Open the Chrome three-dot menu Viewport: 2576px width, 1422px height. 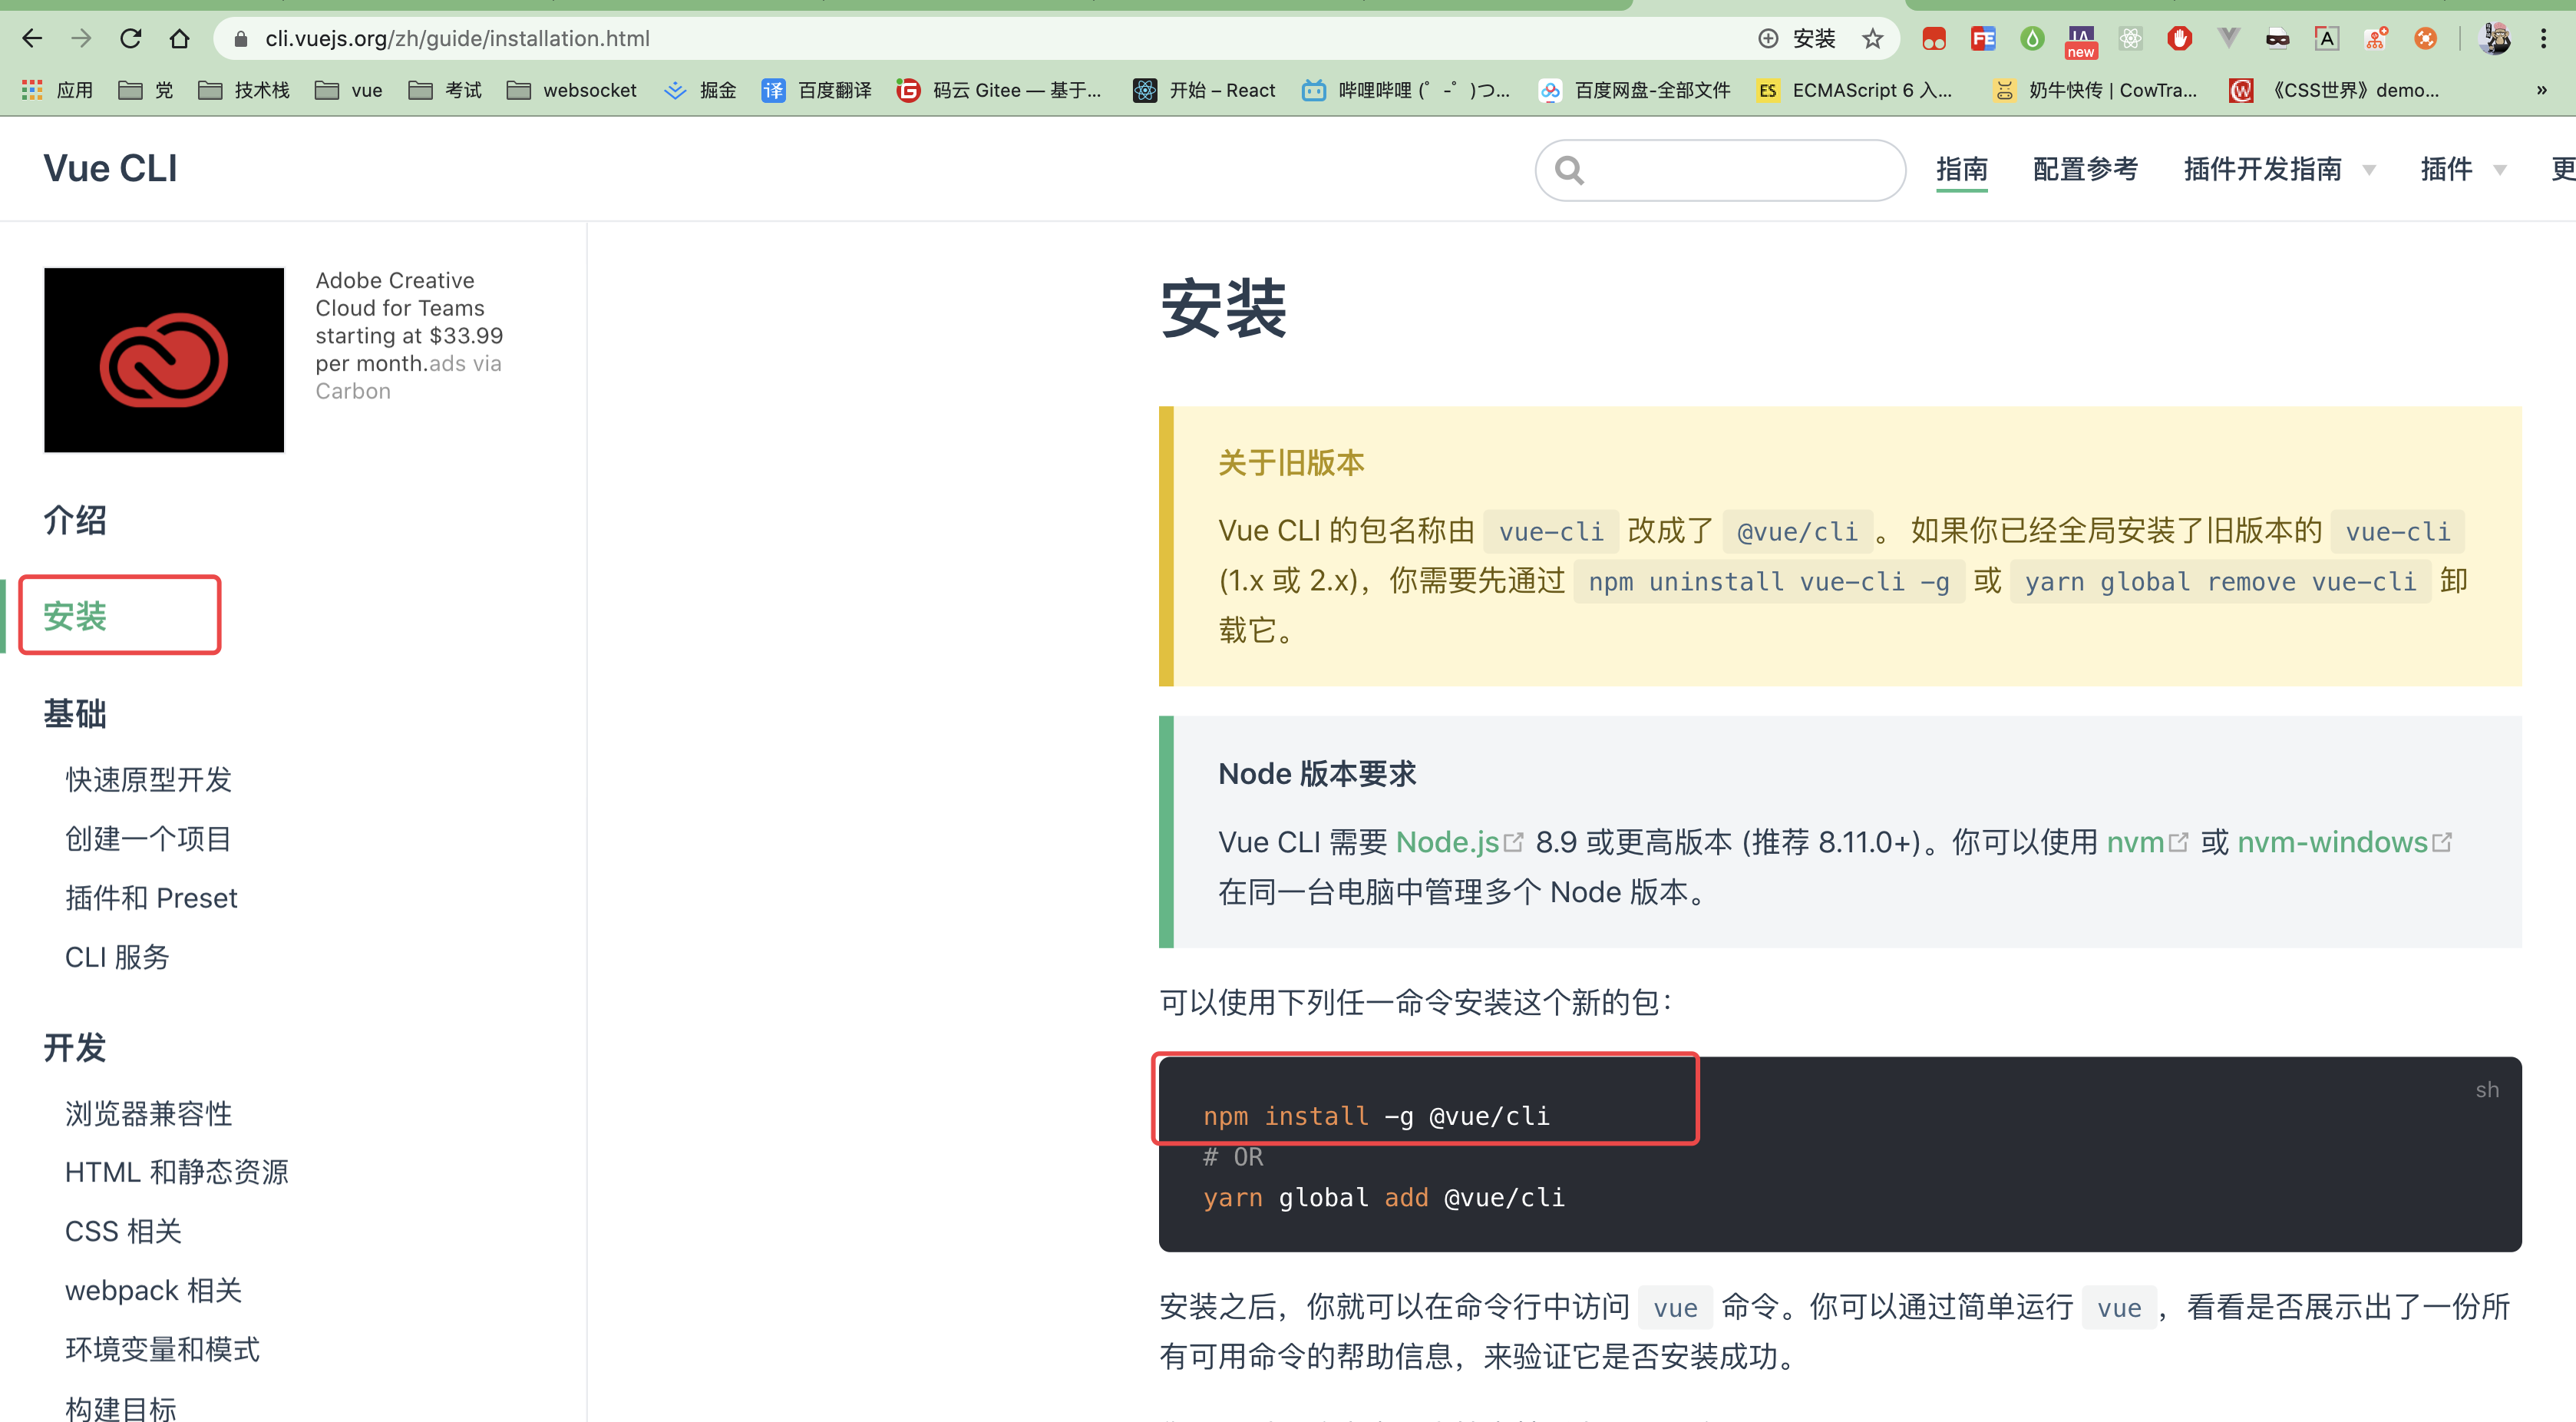[x=2543, y=39]
